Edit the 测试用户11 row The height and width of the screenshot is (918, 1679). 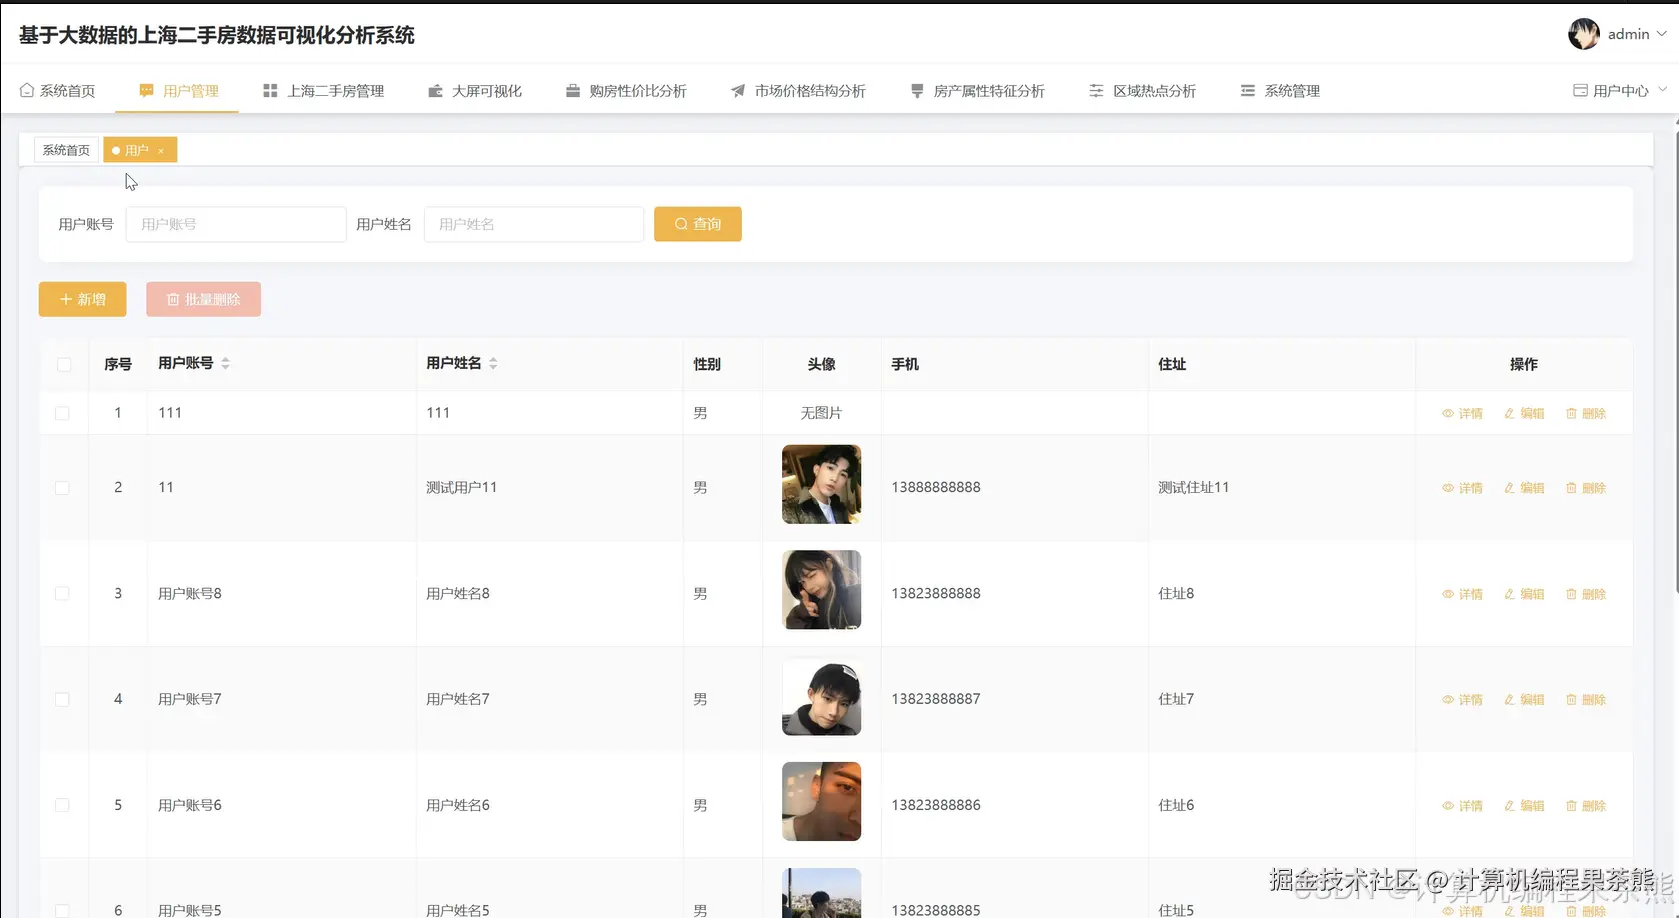click(1524, 489)
